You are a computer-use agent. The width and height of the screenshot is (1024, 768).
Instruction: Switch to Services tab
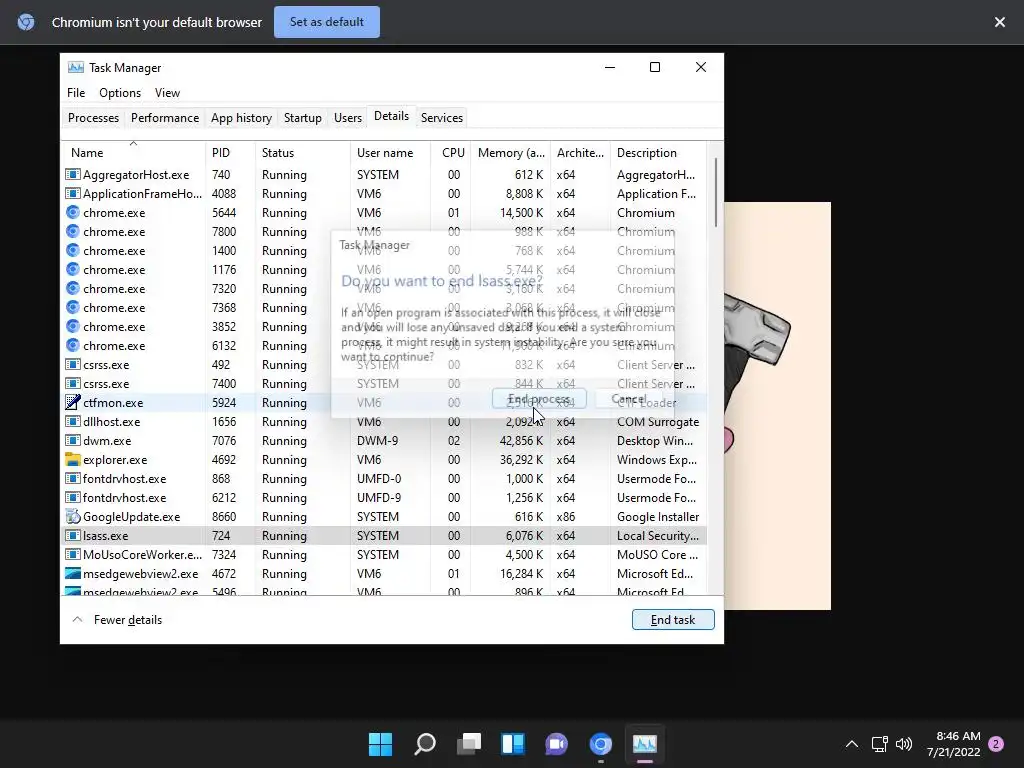[x=441, y=118]
